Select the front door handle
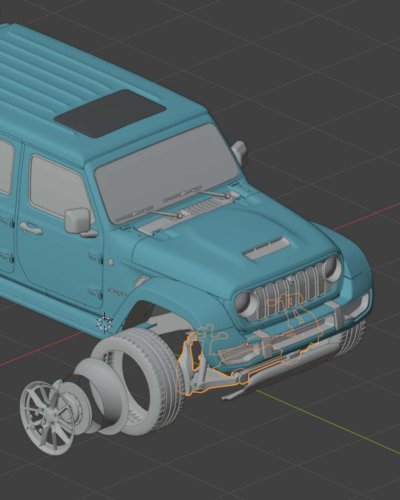This screenshot has width=400, height=500. click(31, 228)
